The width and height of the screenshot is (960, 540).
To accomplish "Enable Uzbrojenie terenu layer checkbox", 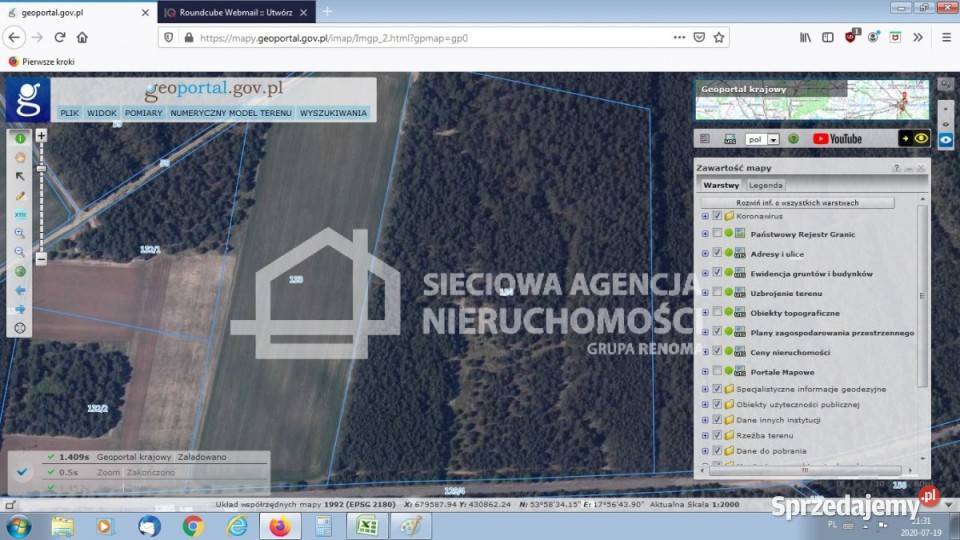I will (717, 292).
